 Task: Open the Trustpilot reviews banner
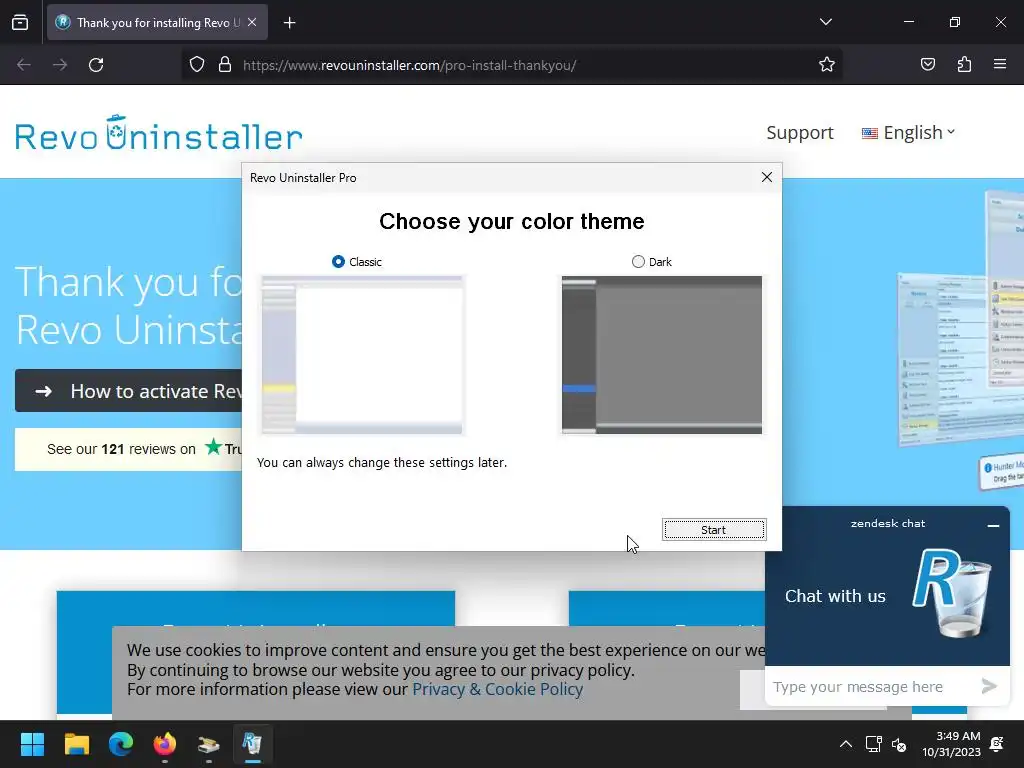129,449
